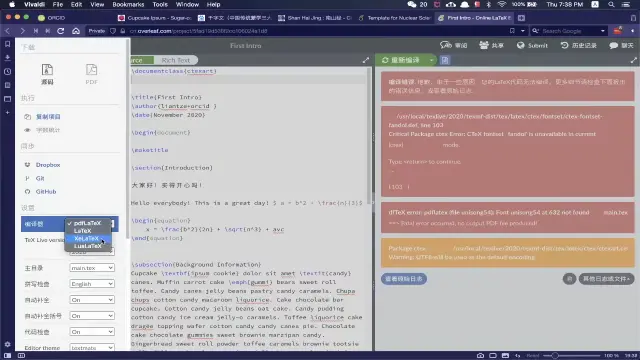Download the source zip icon
Image resolution: width=640 pixels, height=360 pixels.
click(47, 70)
